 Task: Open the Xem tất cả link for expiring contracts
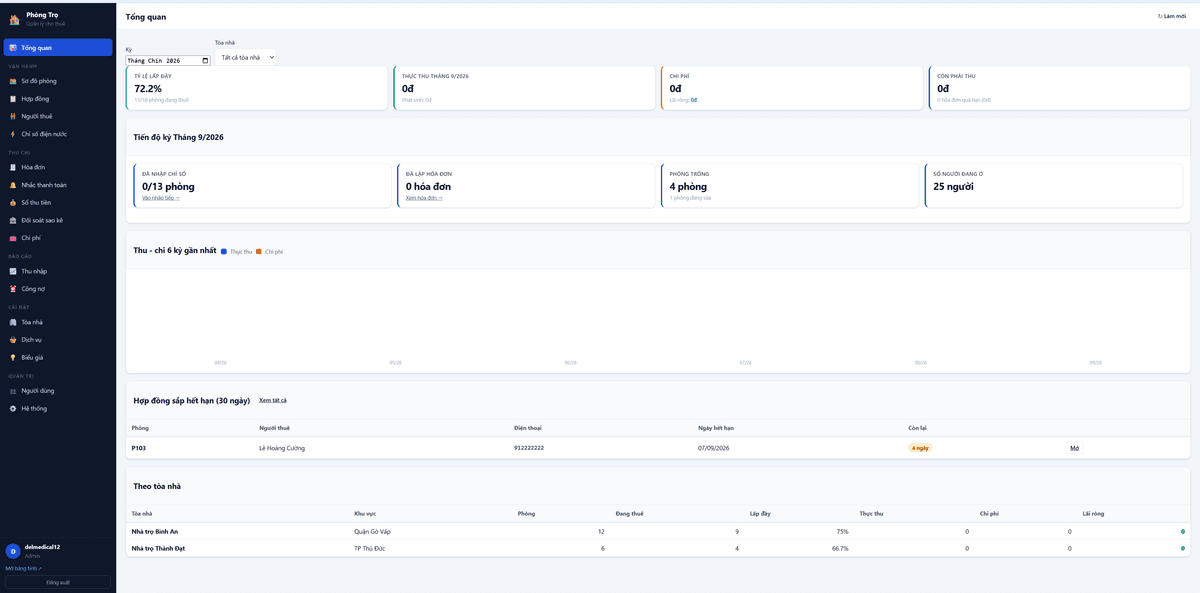273,400
